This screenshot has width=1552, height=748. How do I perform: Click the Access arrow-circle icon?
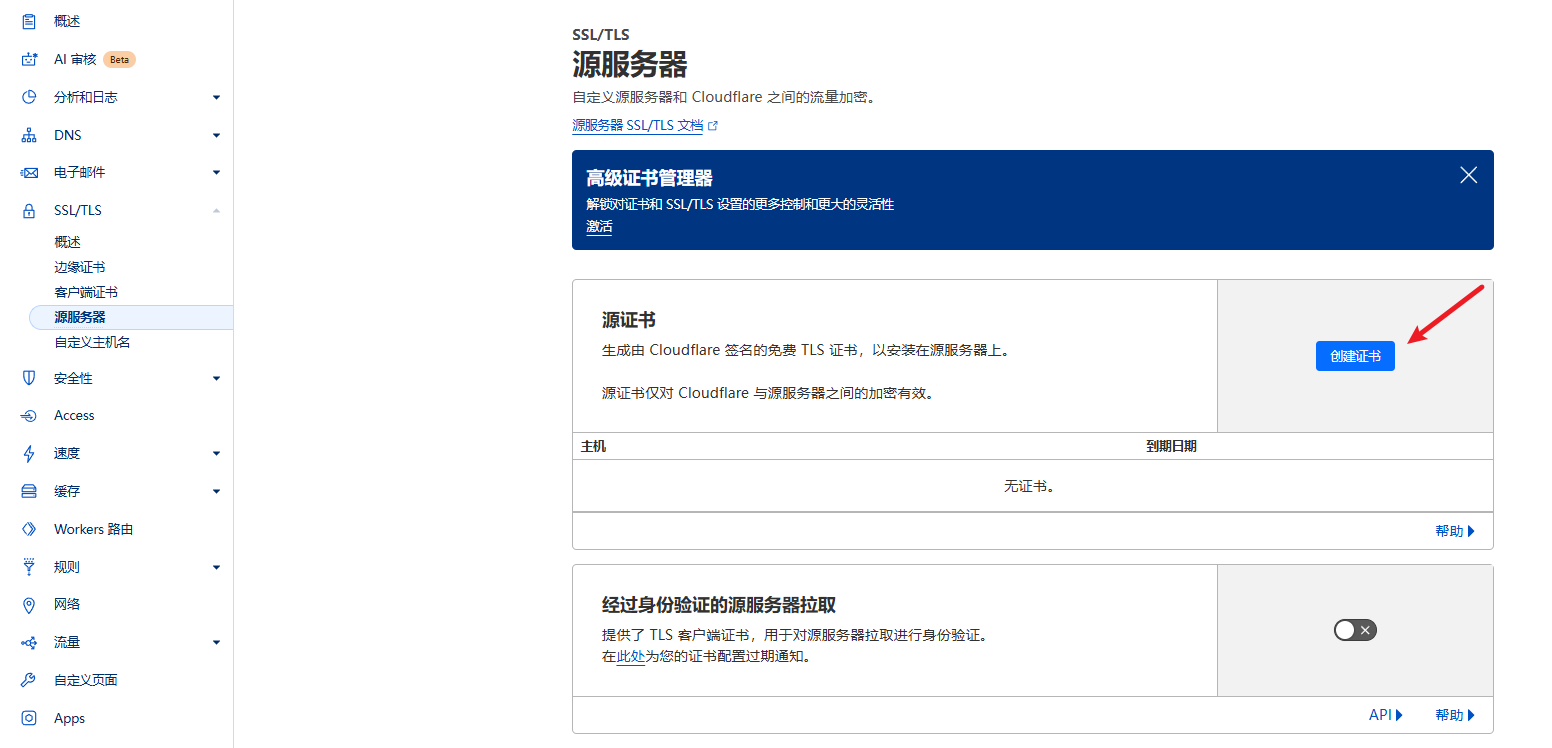click(29, 415)
